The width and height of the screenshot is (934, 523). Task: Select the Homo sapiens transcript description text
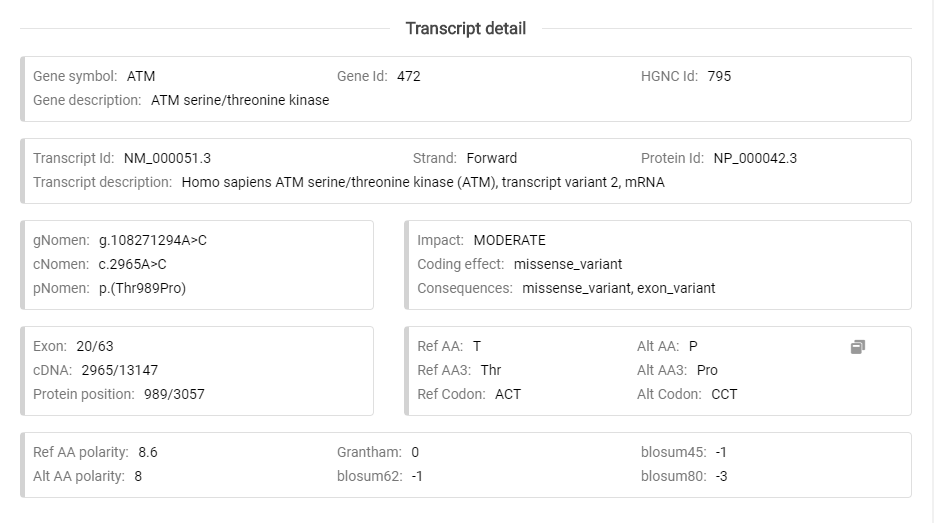(423, 182)
